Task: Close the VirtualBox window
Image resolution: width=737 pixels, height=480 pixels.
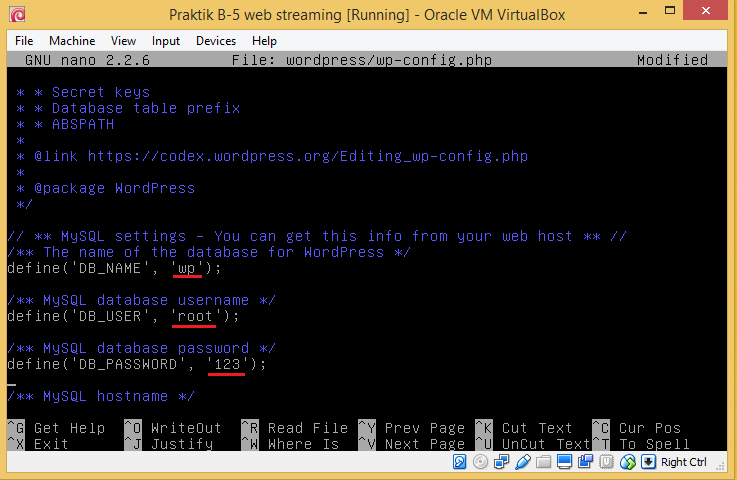Action: pos(706,10)
